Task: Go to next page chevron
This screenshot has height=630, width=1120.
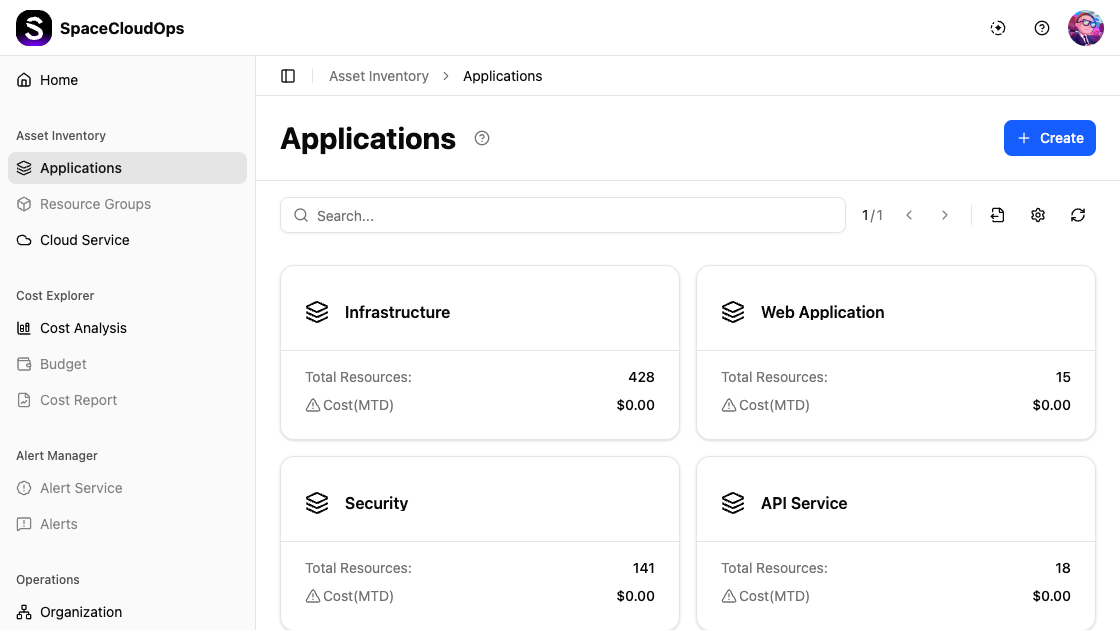Action: click(945, 215)
